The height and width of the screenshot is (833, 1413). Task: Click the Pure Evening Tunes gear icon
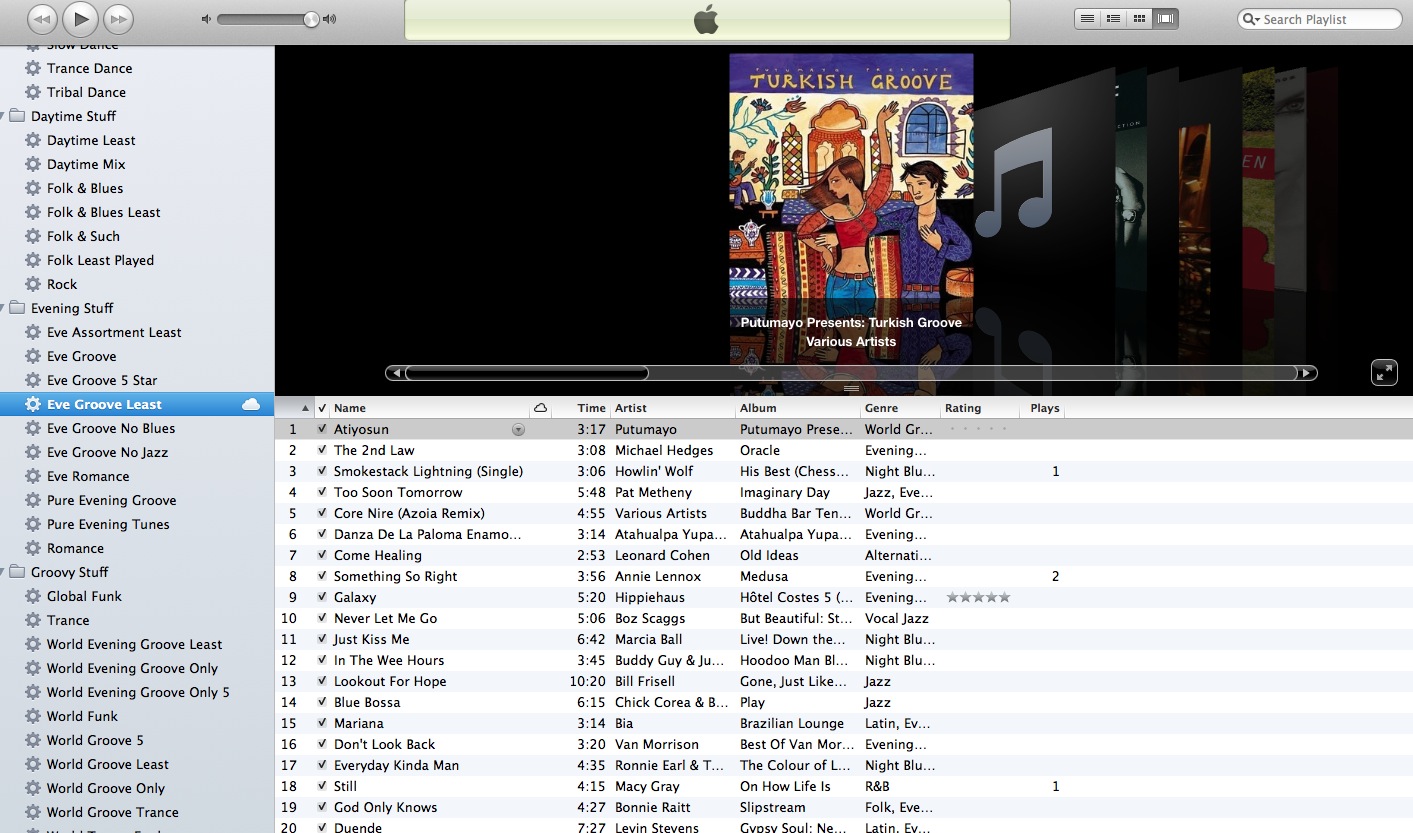point(33,524)
